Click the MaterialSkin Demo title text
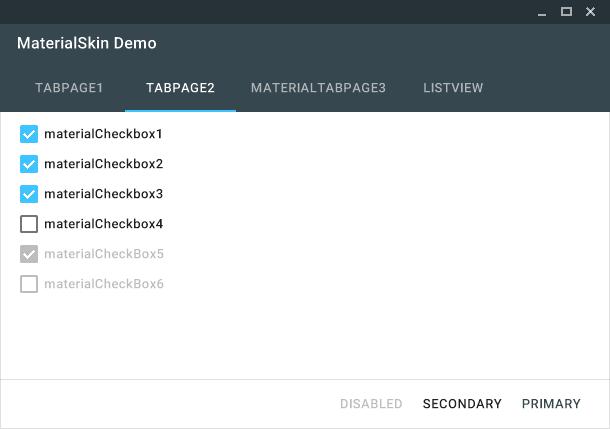 click(87, 44)
